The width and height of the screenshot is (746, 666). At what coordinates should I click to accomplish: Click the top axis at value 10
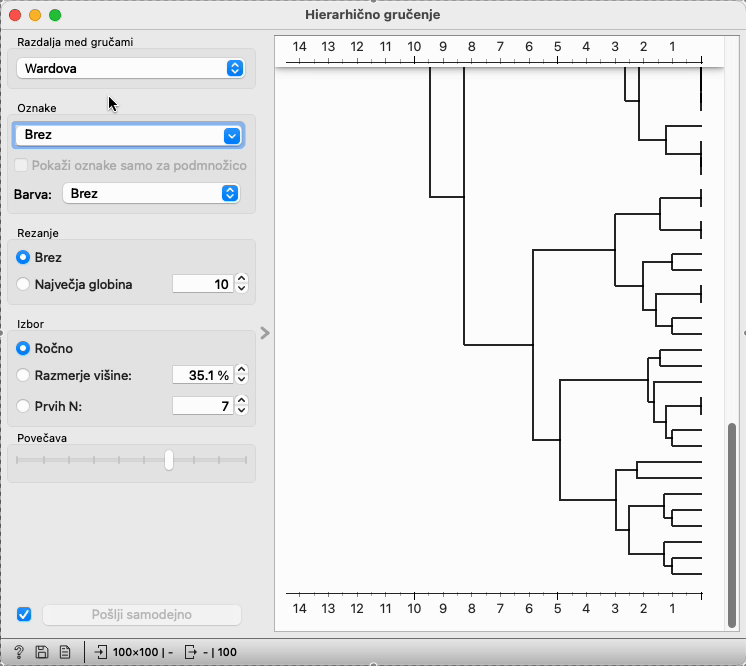coord(414,47)
